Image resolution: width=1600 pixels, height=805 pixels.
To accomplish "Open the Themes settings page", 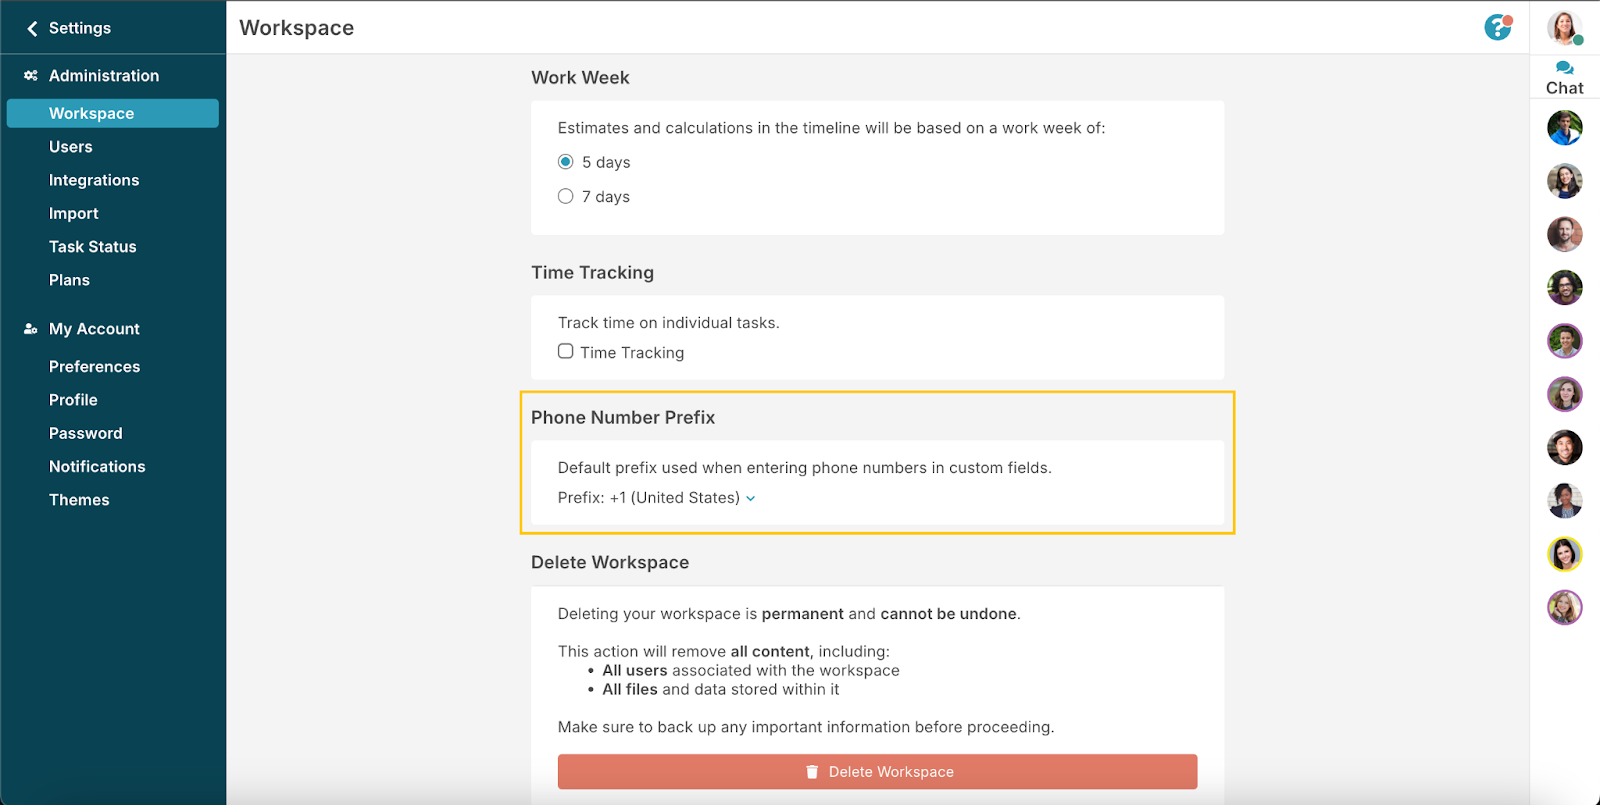I will tap(79, 500).
